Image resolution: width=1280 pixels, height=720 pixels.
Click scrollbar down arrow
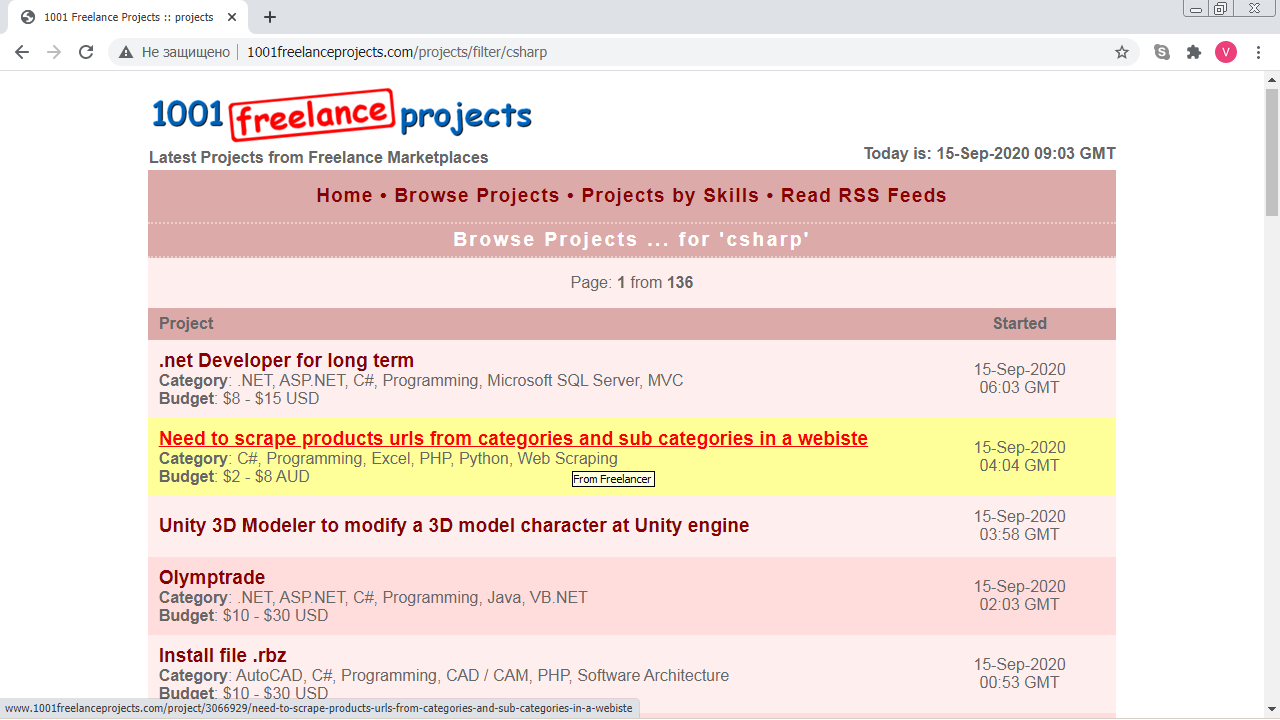click(1271, 711)
